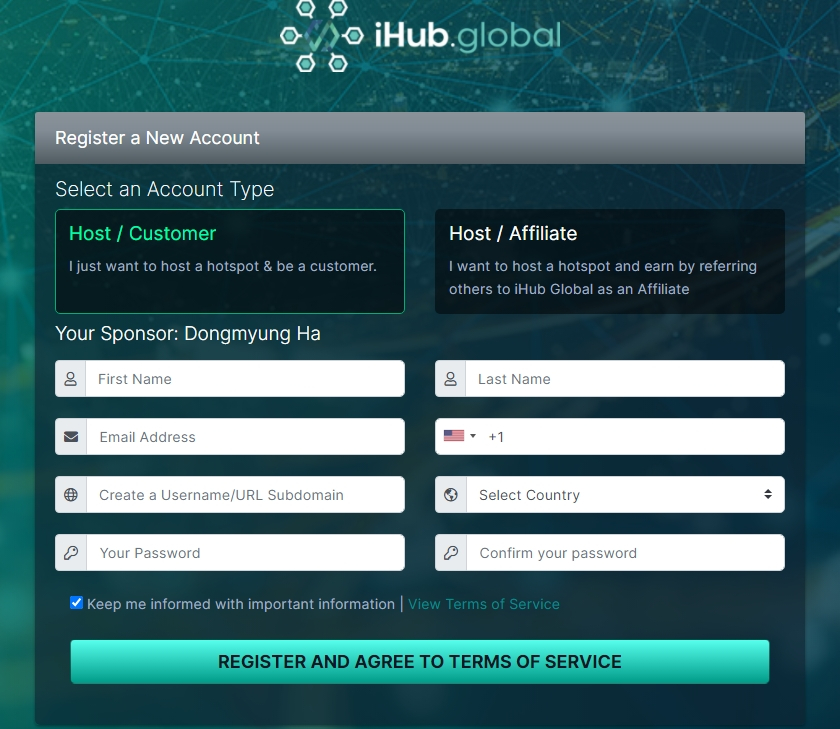Click the person icon beside First Name

tap(71, 379)
